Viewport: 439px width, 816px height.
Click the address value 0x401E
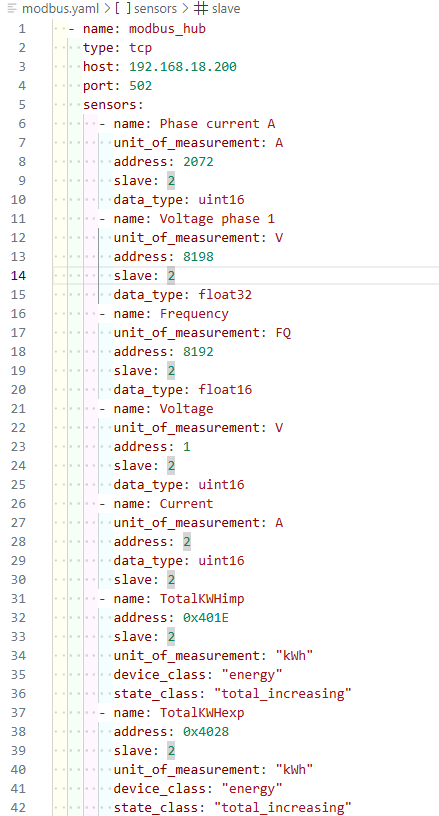click(x=206, y=617)
